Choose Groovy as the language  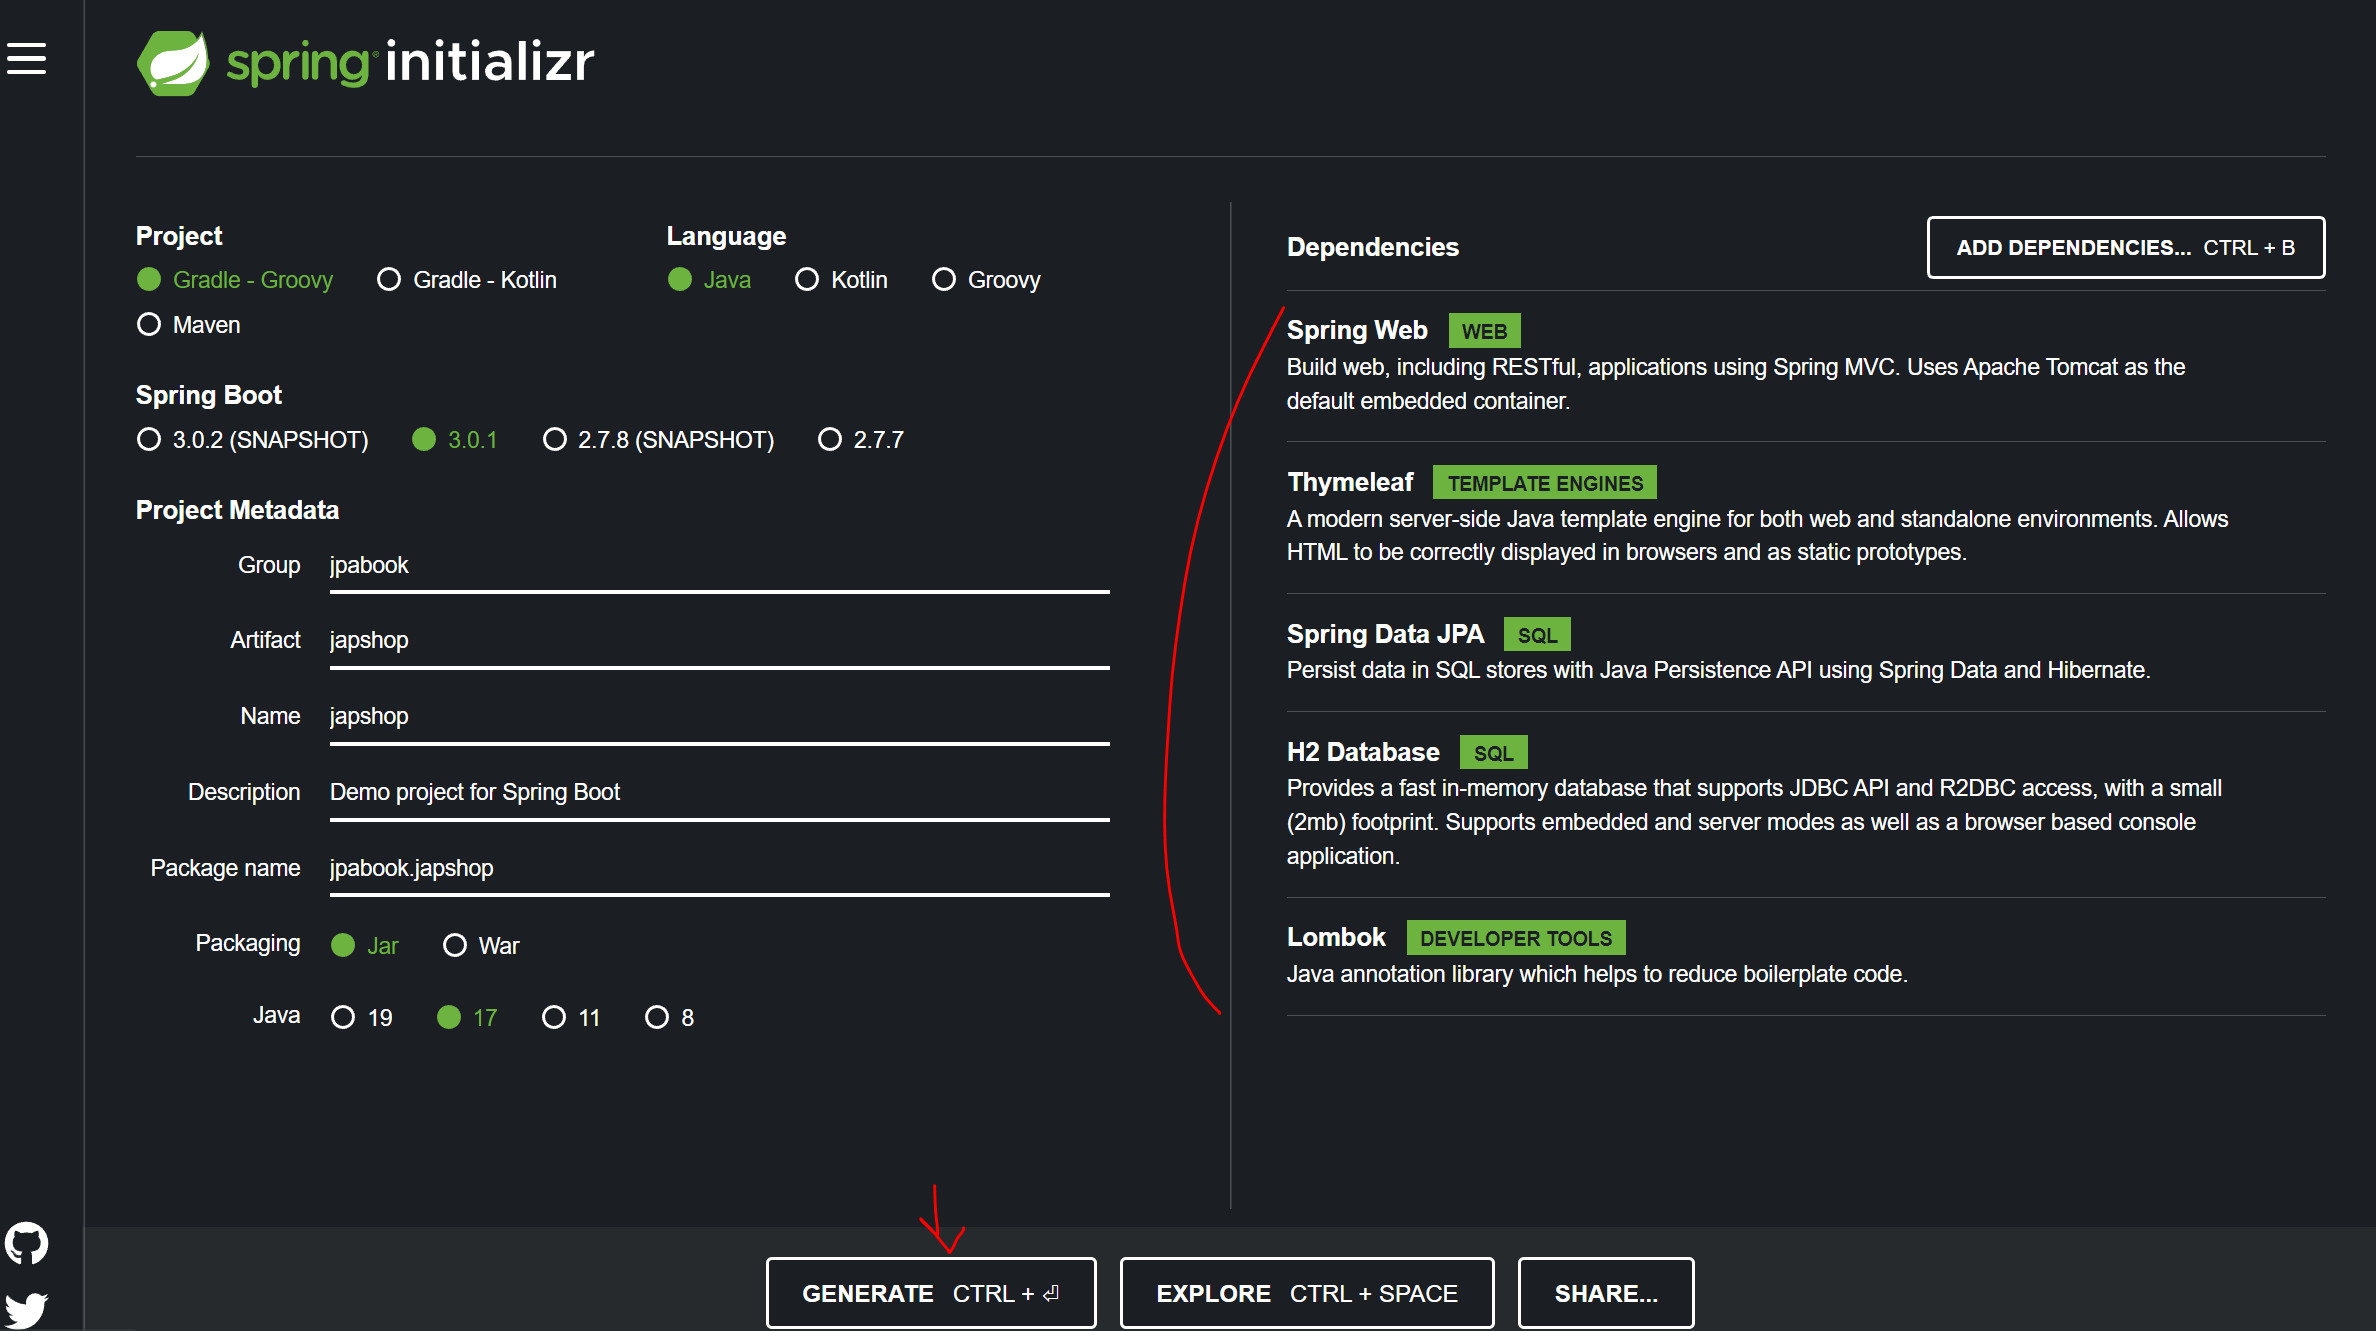pos(944,280)
